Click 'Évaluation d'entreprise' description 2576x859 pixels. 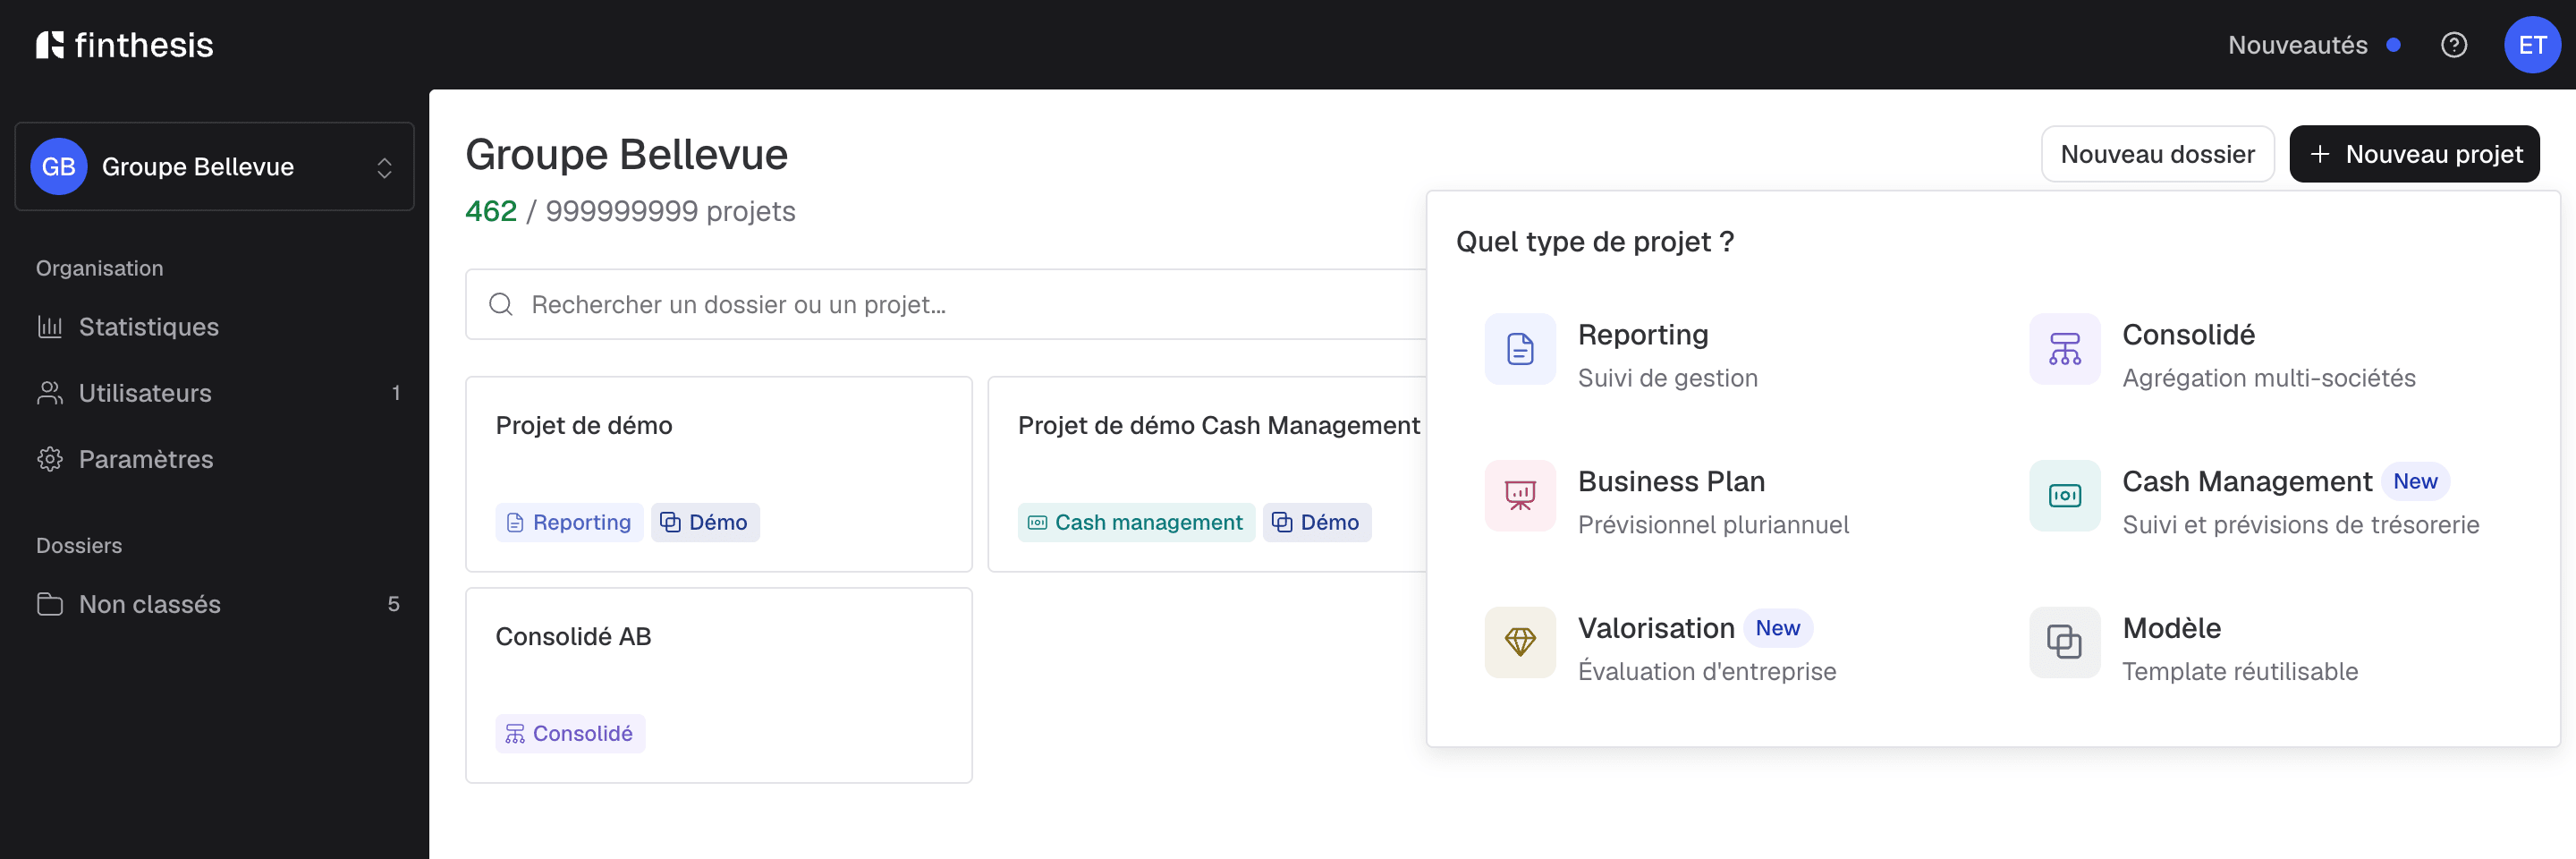1707,671
